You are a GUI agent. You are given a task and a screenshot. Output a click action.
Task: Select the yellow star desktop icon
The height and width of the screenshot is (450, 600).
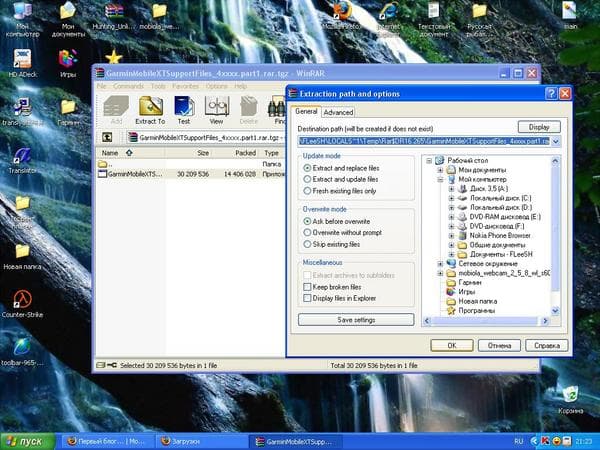(x=114, y=57)
